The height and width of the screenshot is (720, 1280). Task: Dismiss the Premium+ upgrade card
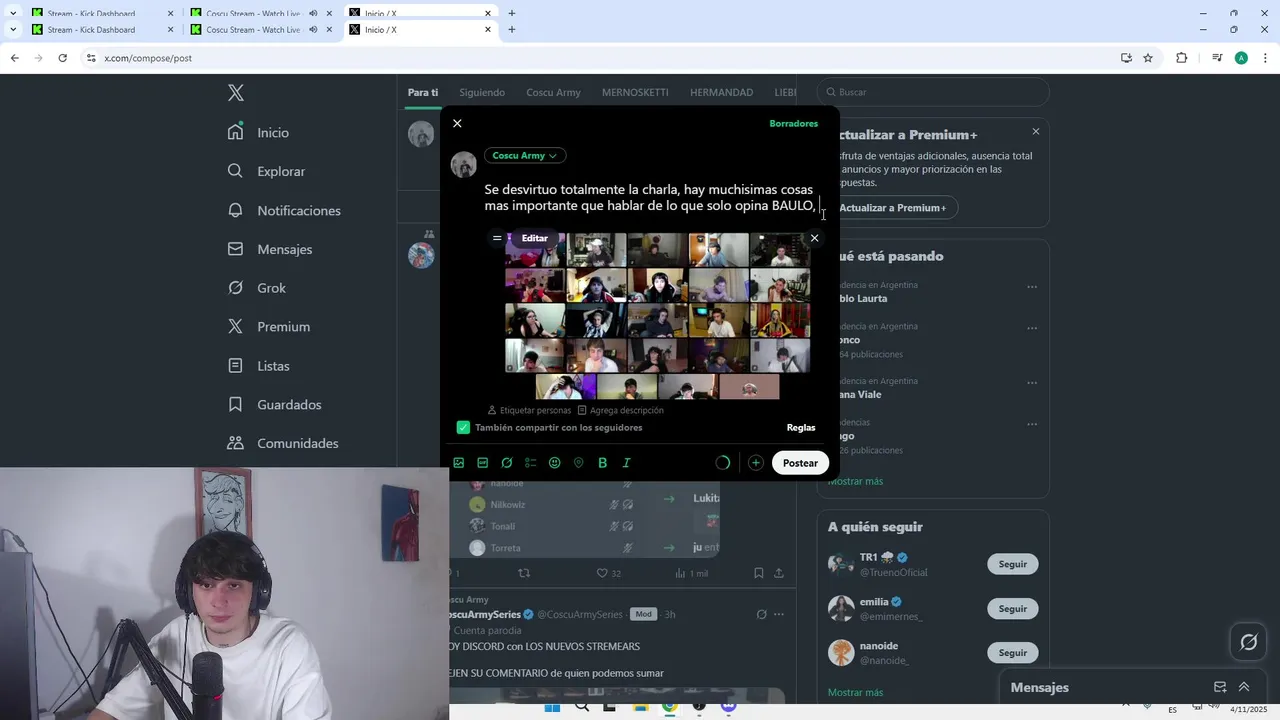(x=1036, y=131)
